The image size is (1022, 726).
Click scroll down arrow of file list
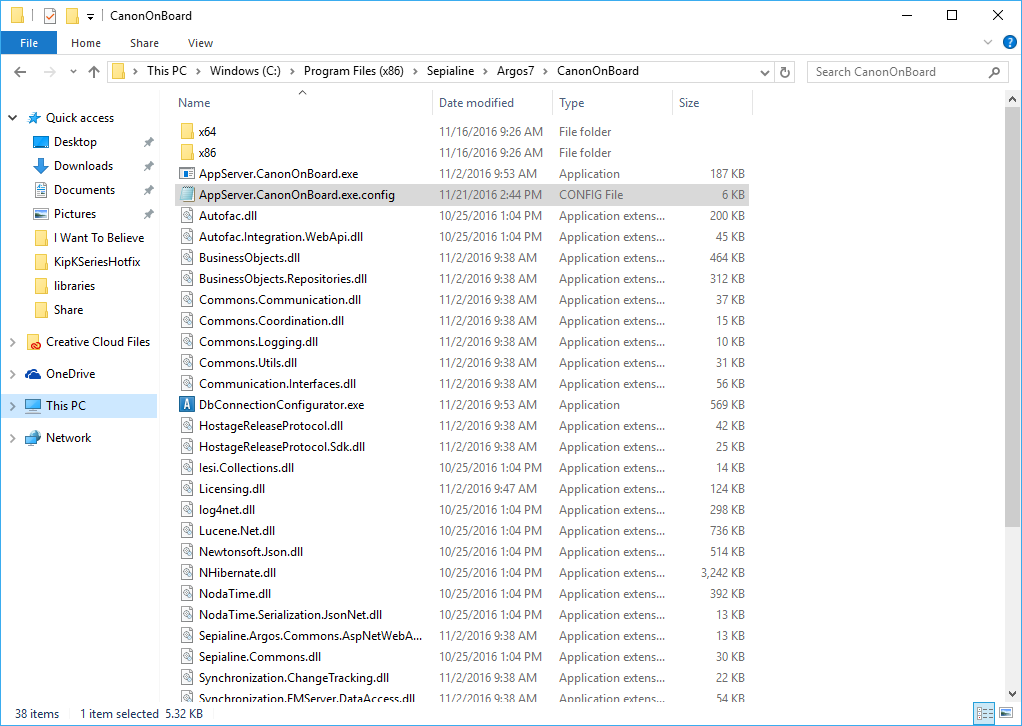click(x=1012, y=694)
